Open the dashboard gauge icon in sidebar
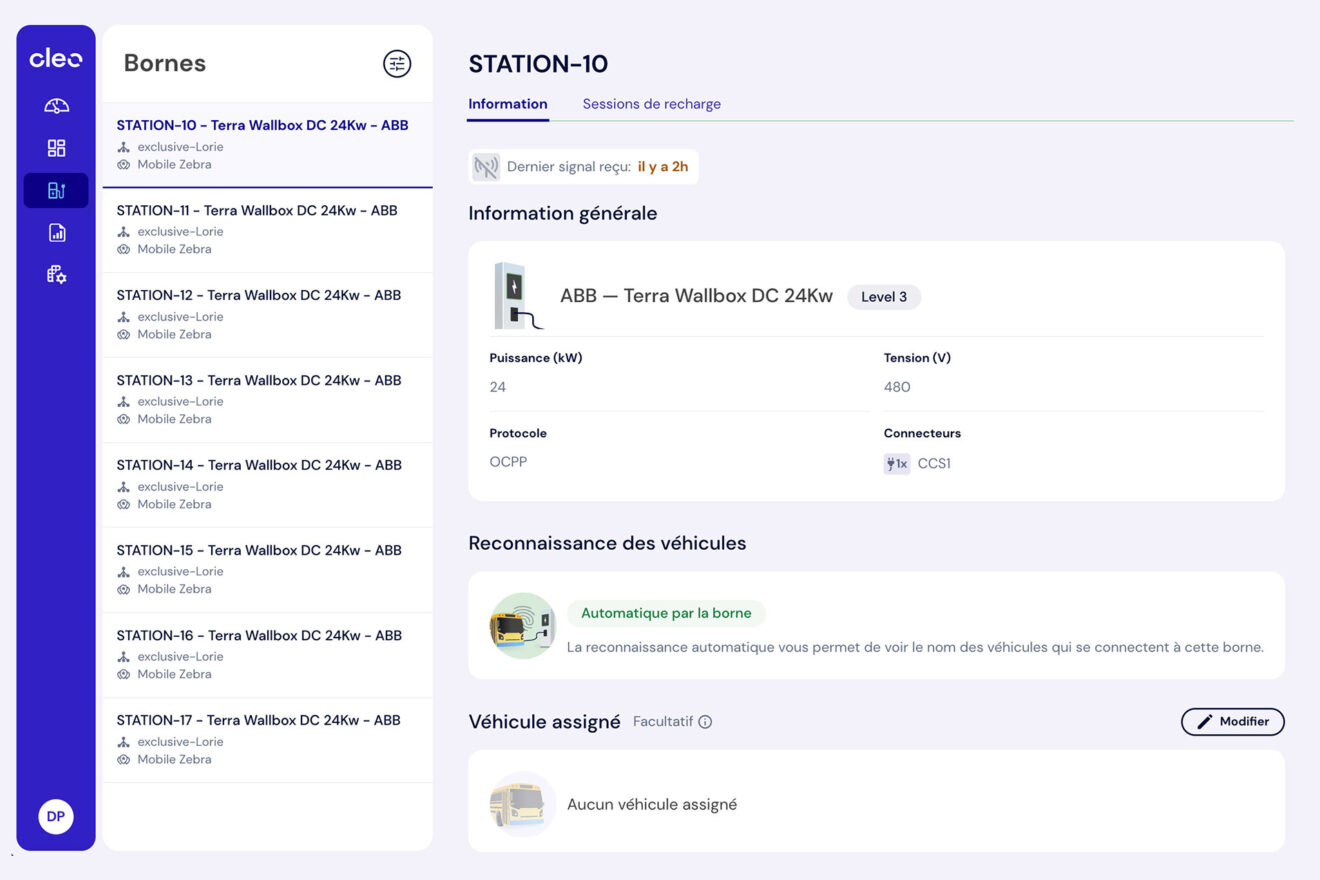Screen dimensions: 1320x880 (x=56, y=106)
